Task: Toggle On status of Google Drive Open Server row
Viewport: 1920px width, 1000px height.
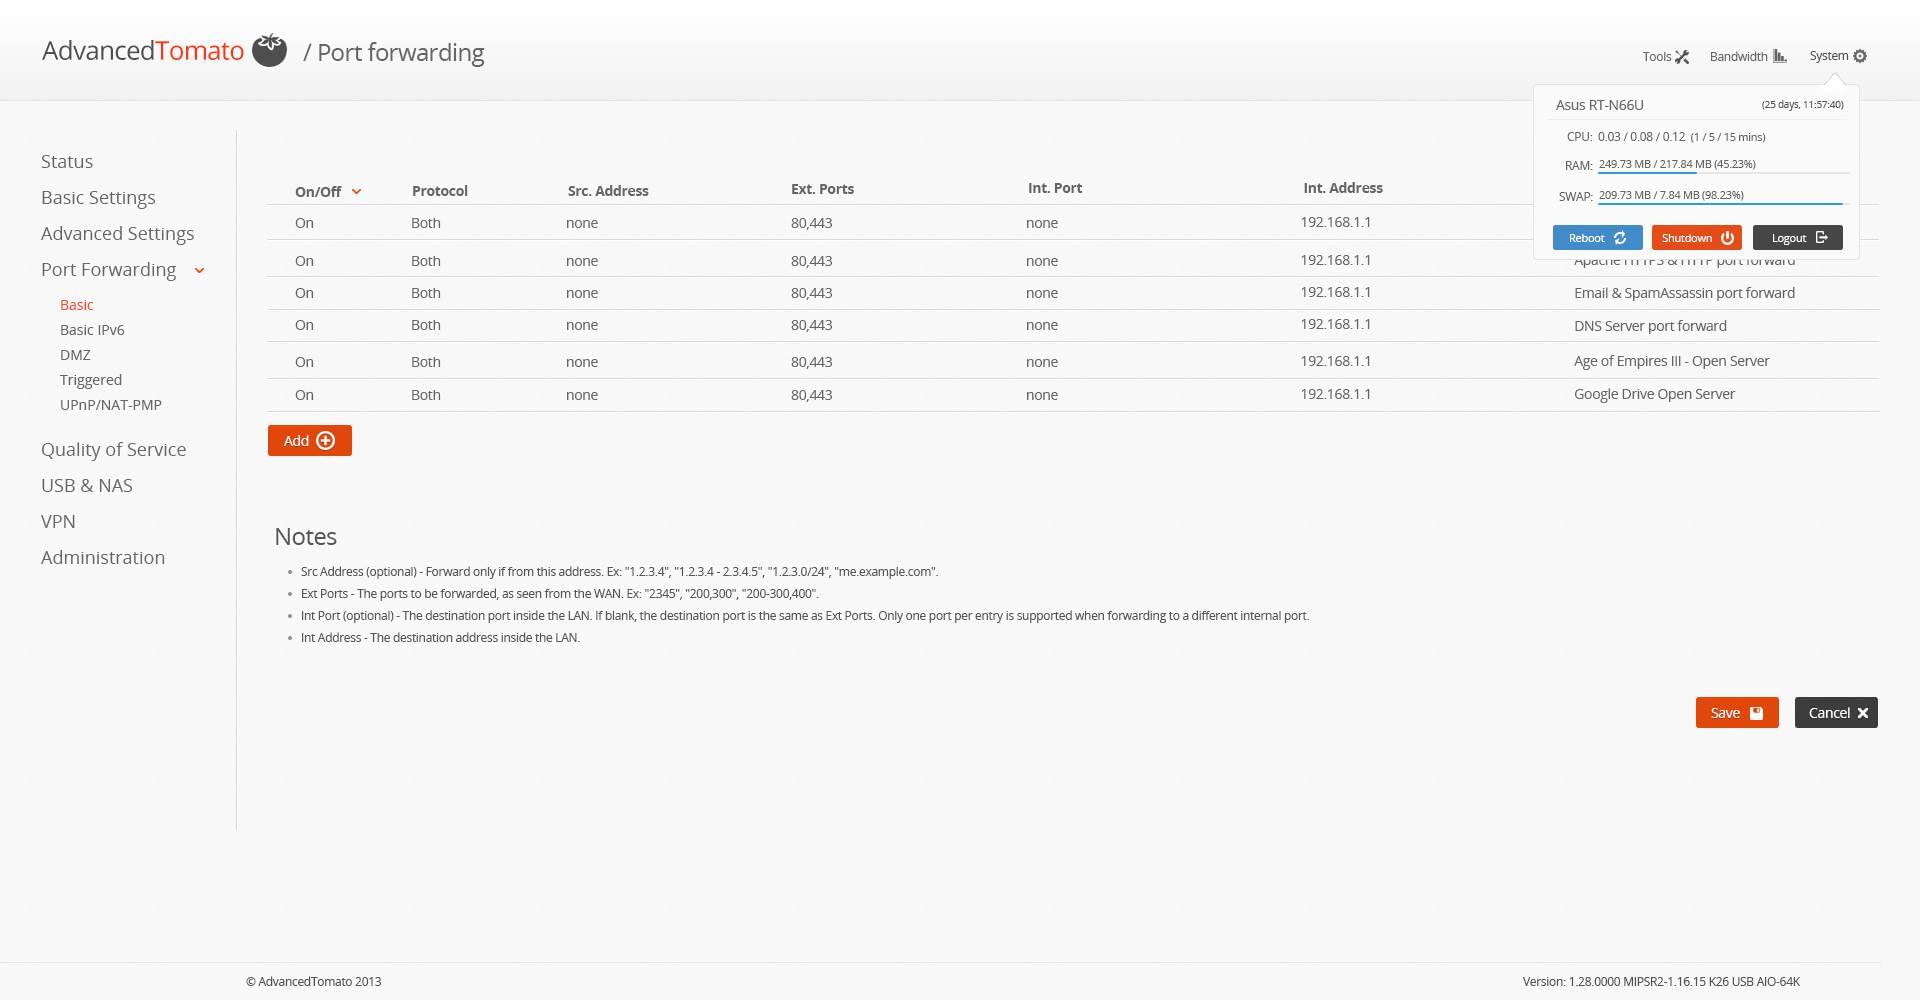Action: click(x=304, y=395)
